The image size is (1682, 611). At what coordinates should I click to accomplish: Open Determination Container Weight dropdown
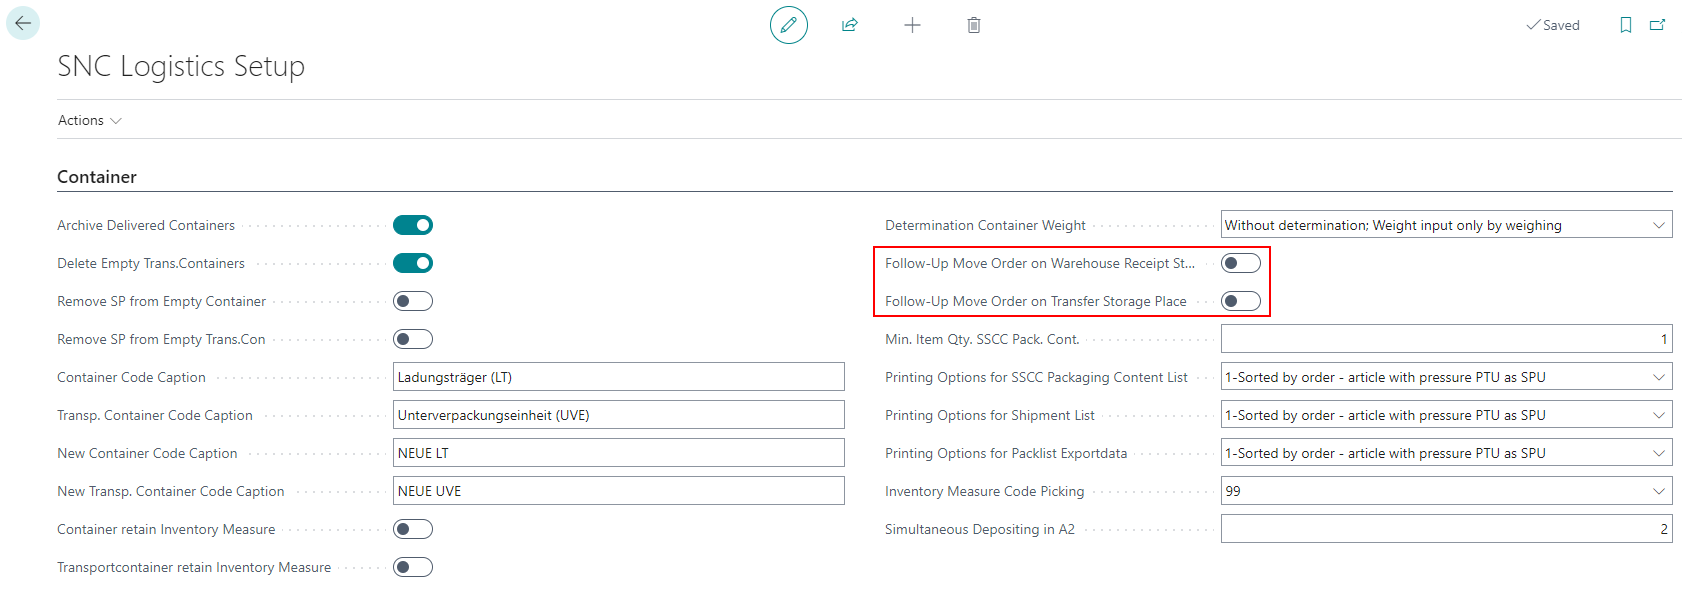pos(1446,225)
